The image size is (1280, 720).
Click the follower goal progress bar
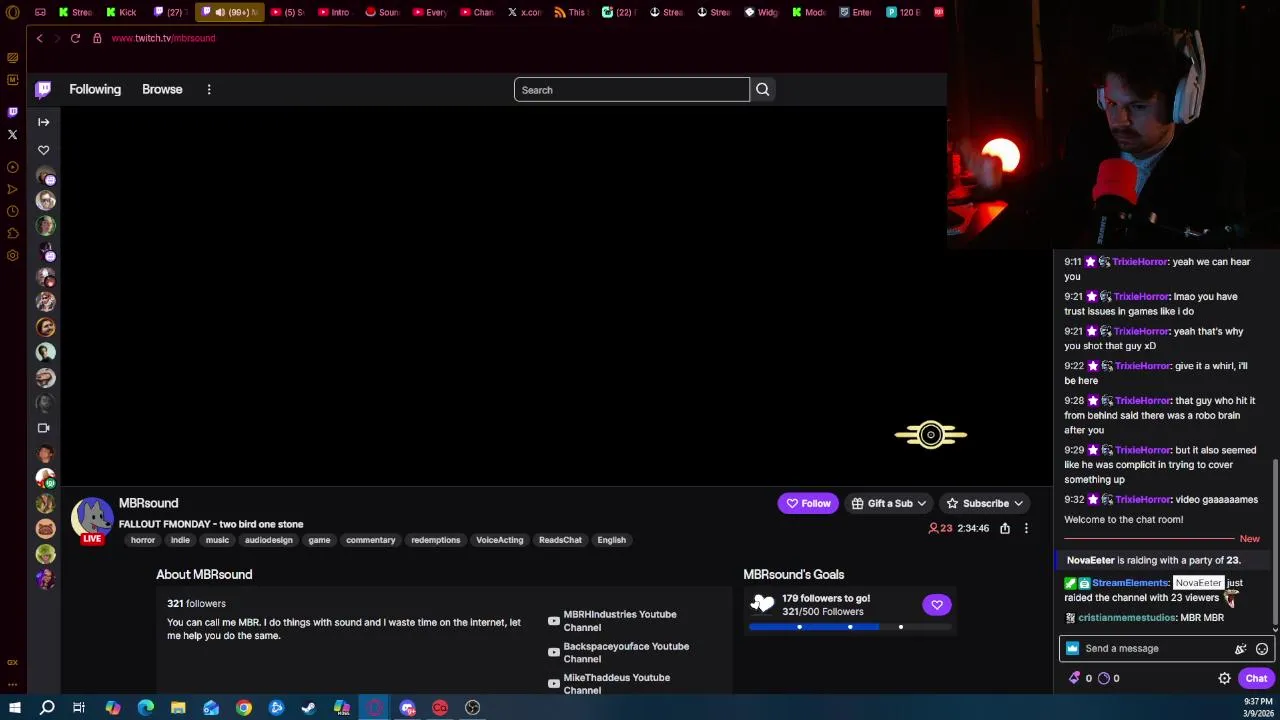pos(849,627)
